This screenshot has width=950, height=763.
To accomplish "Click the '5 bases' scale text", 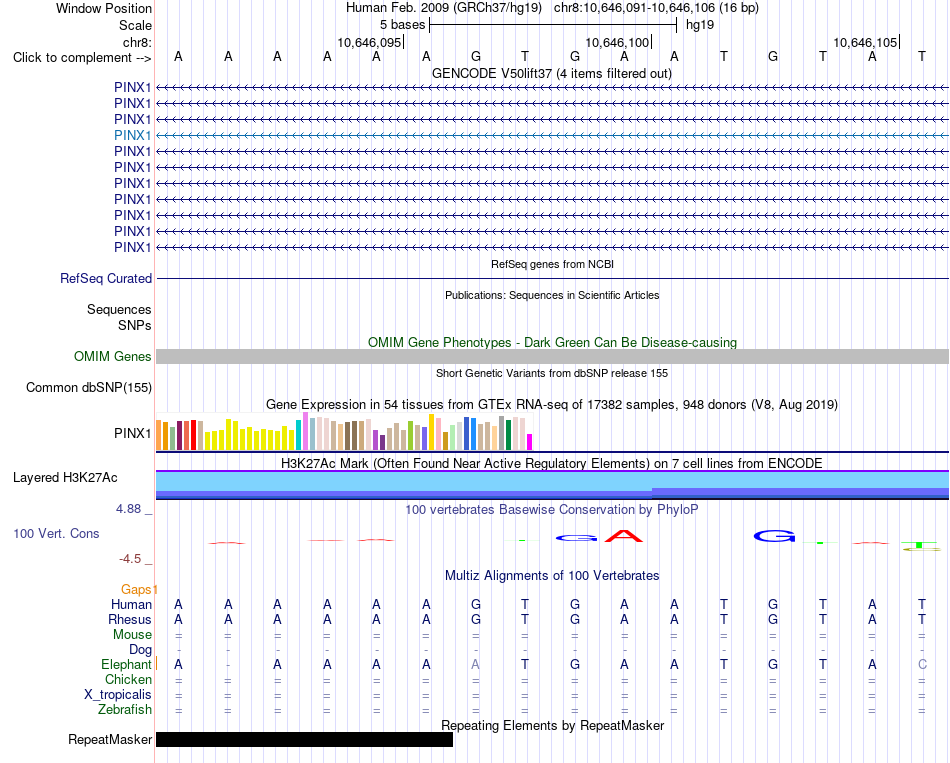I will point(402,25).
